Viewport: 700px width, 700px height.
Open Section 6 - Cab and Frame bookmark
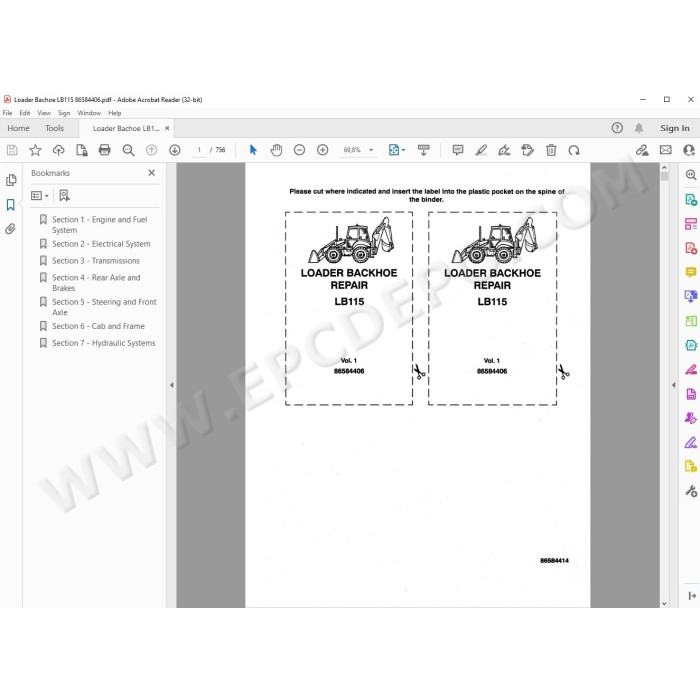click(98, 326)
